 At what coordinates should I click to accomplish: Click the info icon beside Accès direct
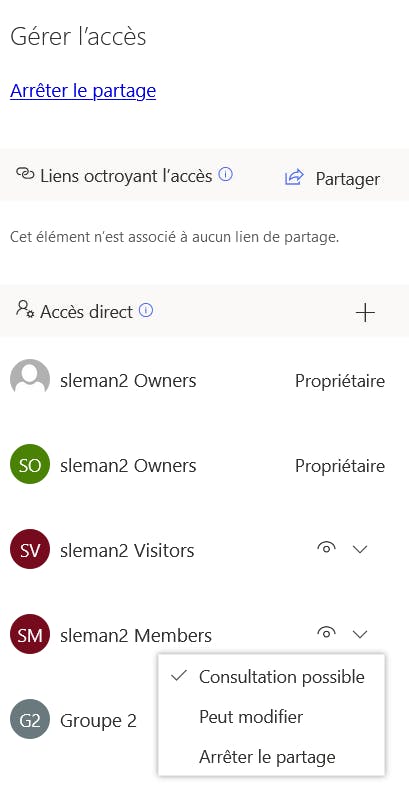tap(146, 310)
